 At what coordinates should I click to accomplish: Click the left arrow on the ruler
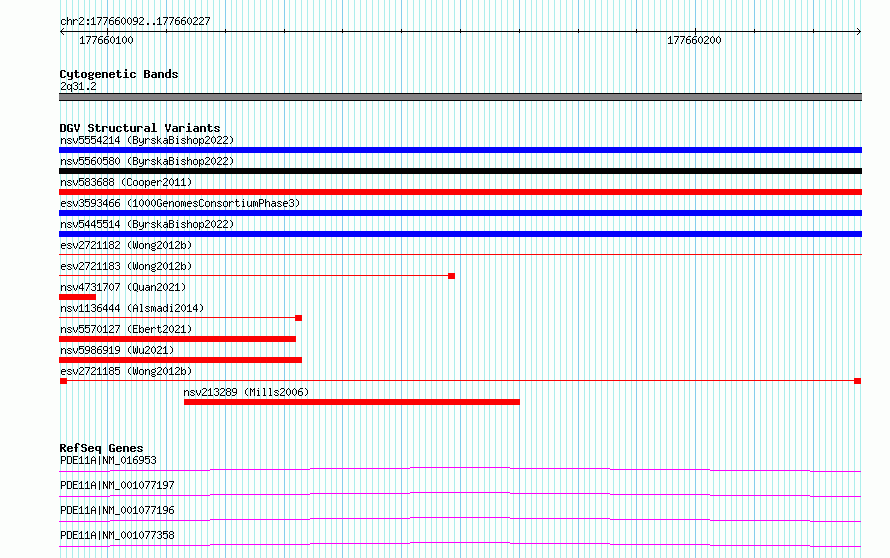pos(62,32)
